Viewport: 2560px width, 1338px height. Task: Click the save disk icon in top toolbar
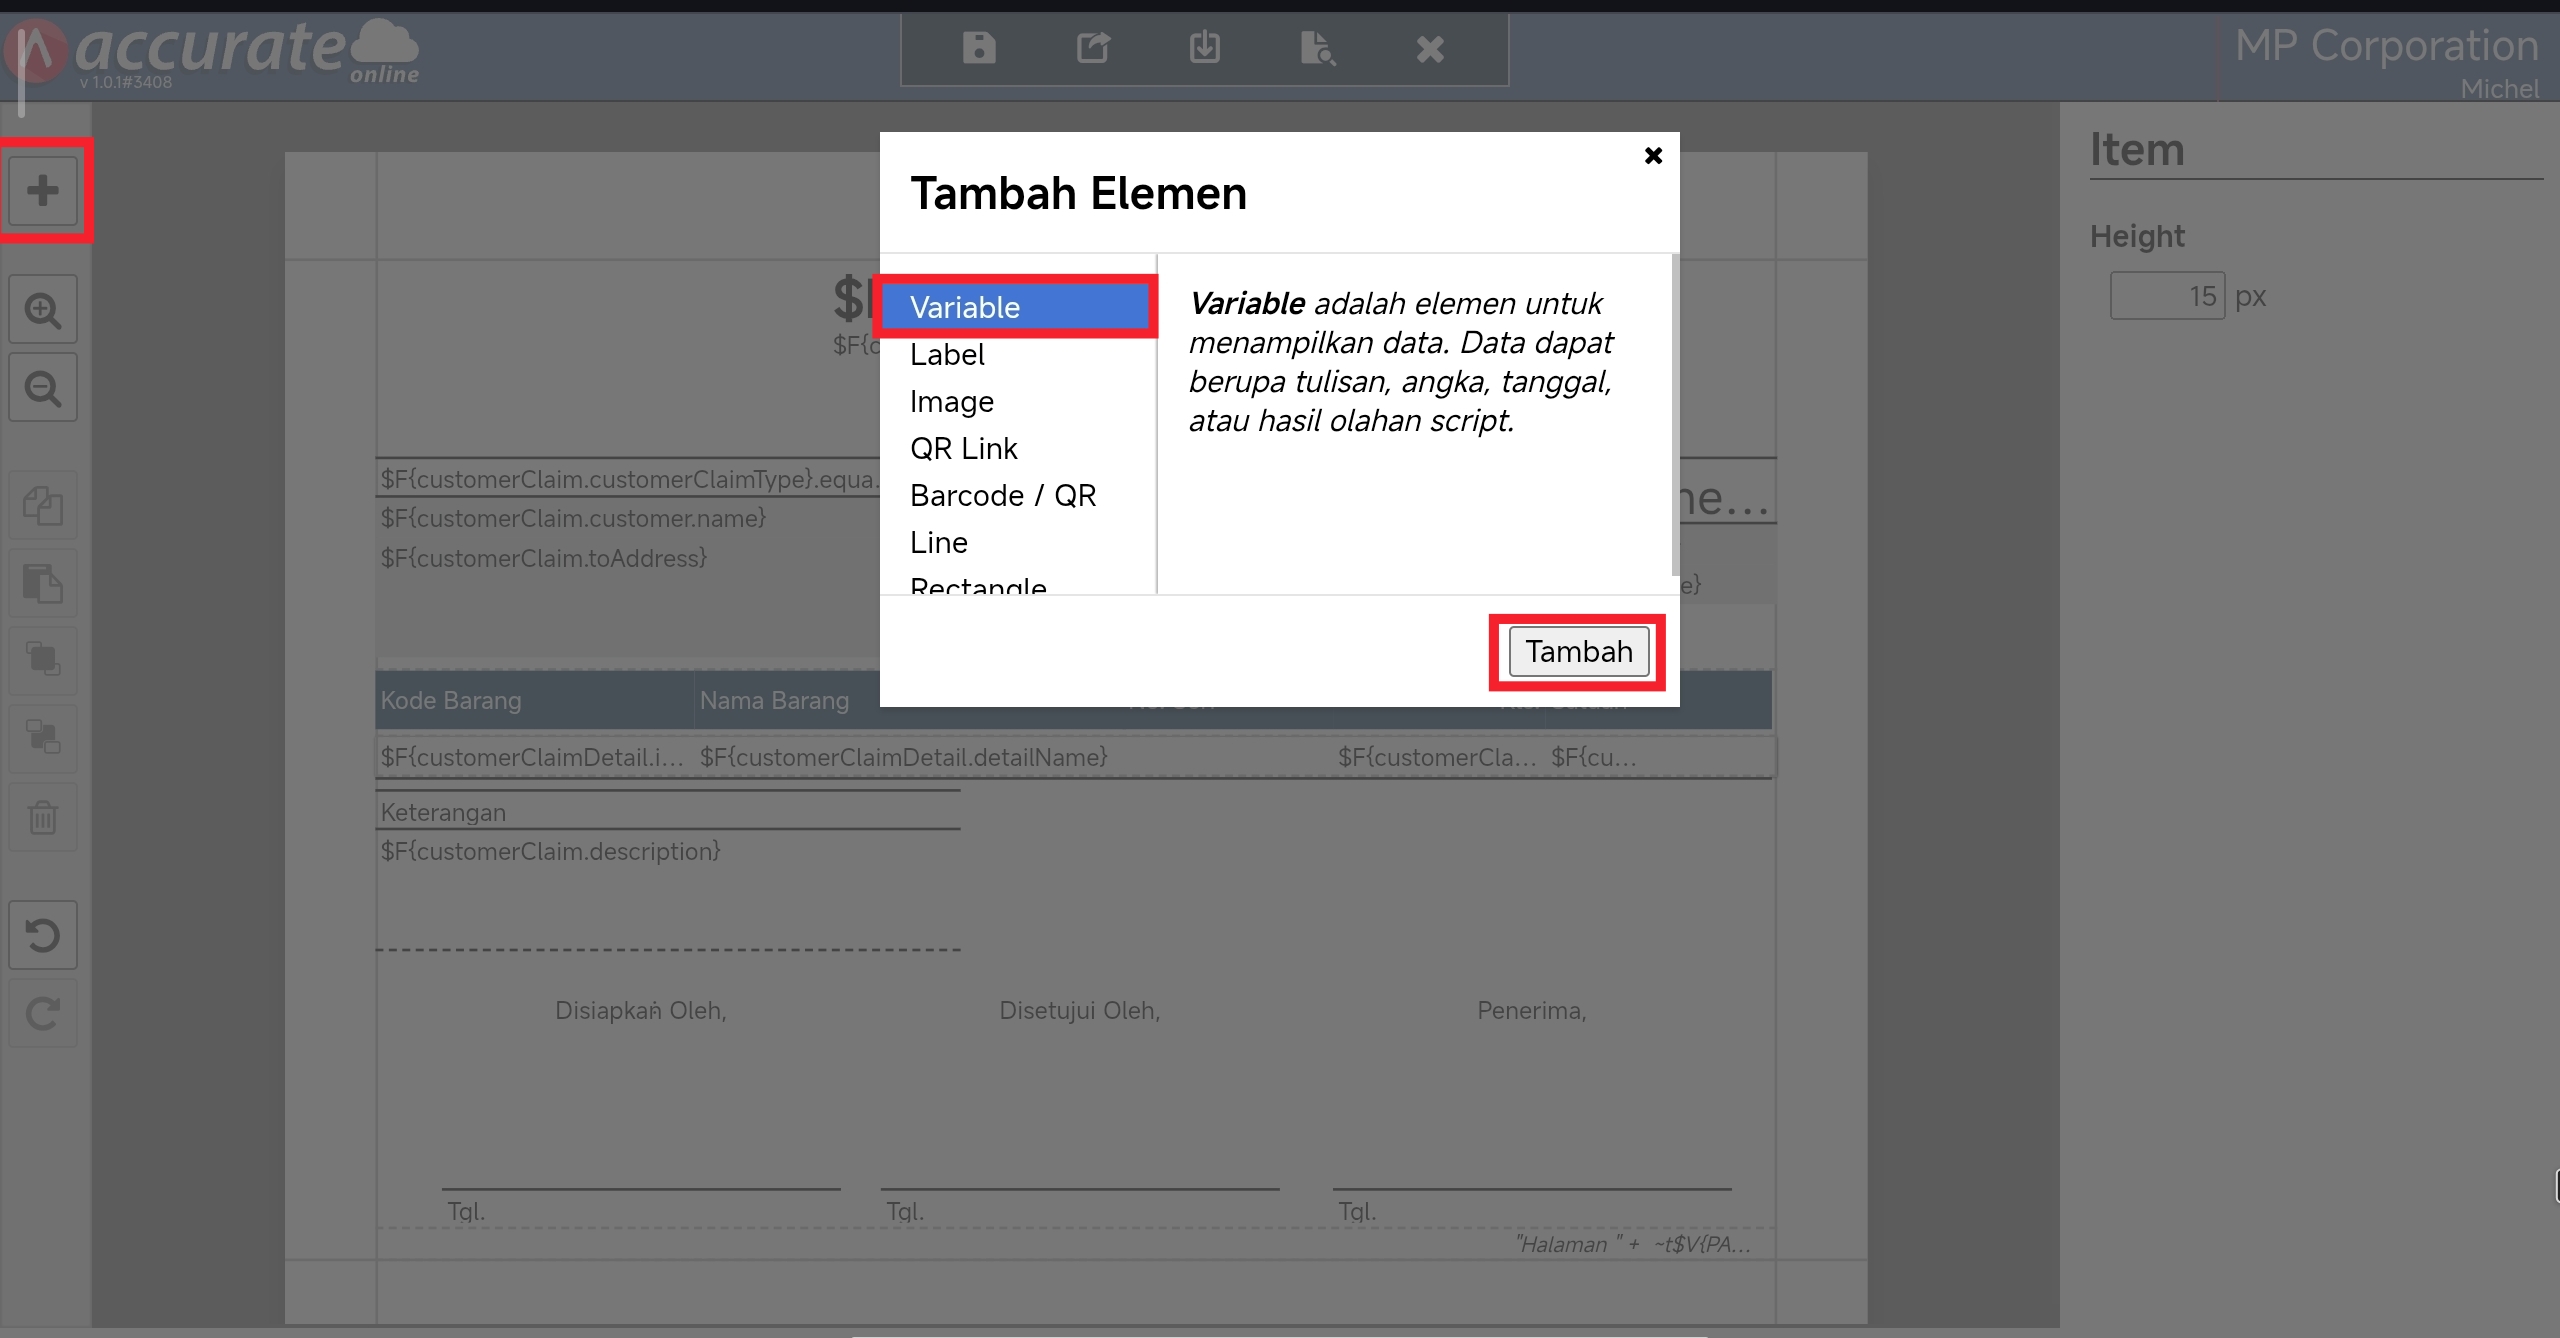[978, 48]
